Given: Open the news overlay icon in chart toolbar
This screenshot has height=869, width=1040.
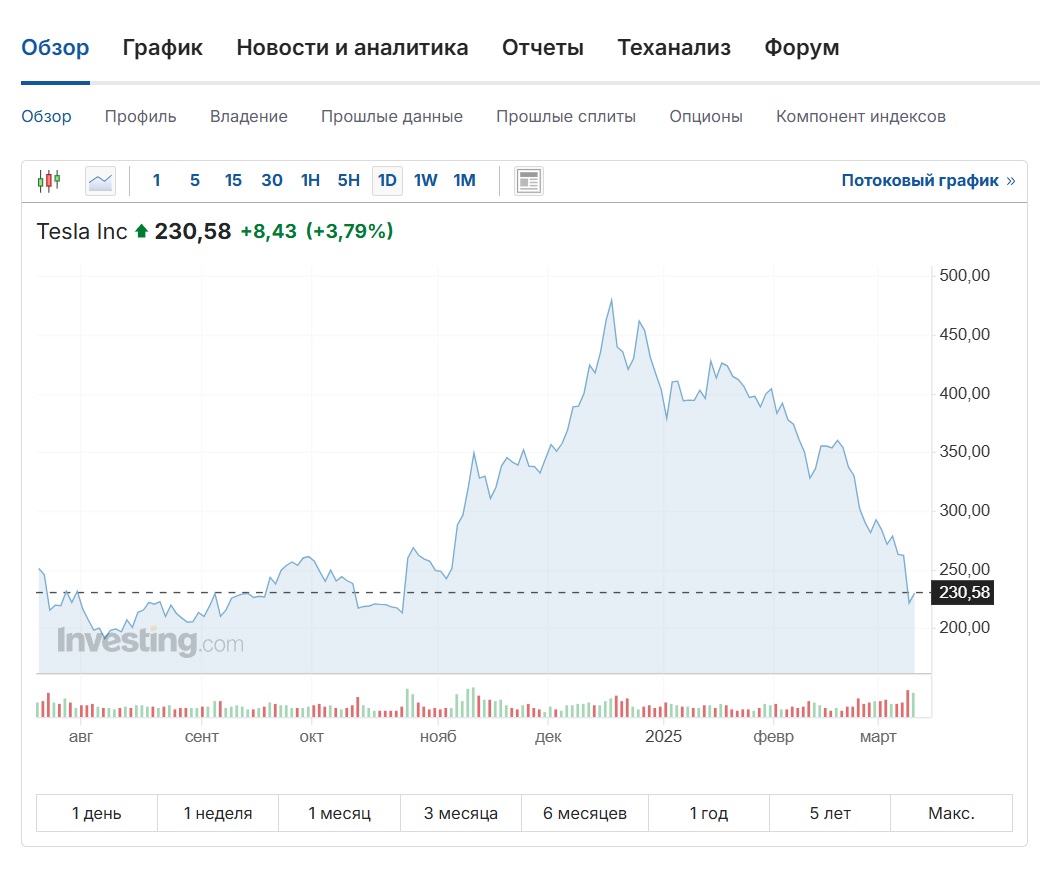Looking at the screenshot, I should [x=529, y=180].
